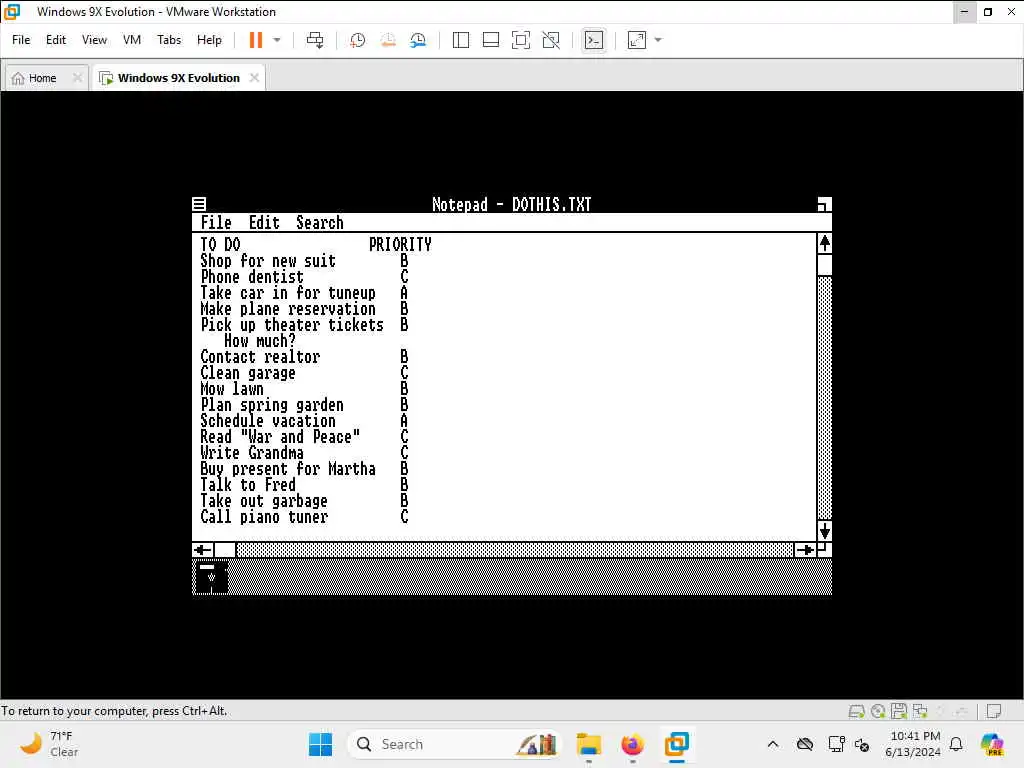The width and height of the screenshot is (1024, 768).
Task: Click the line 'Make plane reservation'
Action: tap(288, 309)
